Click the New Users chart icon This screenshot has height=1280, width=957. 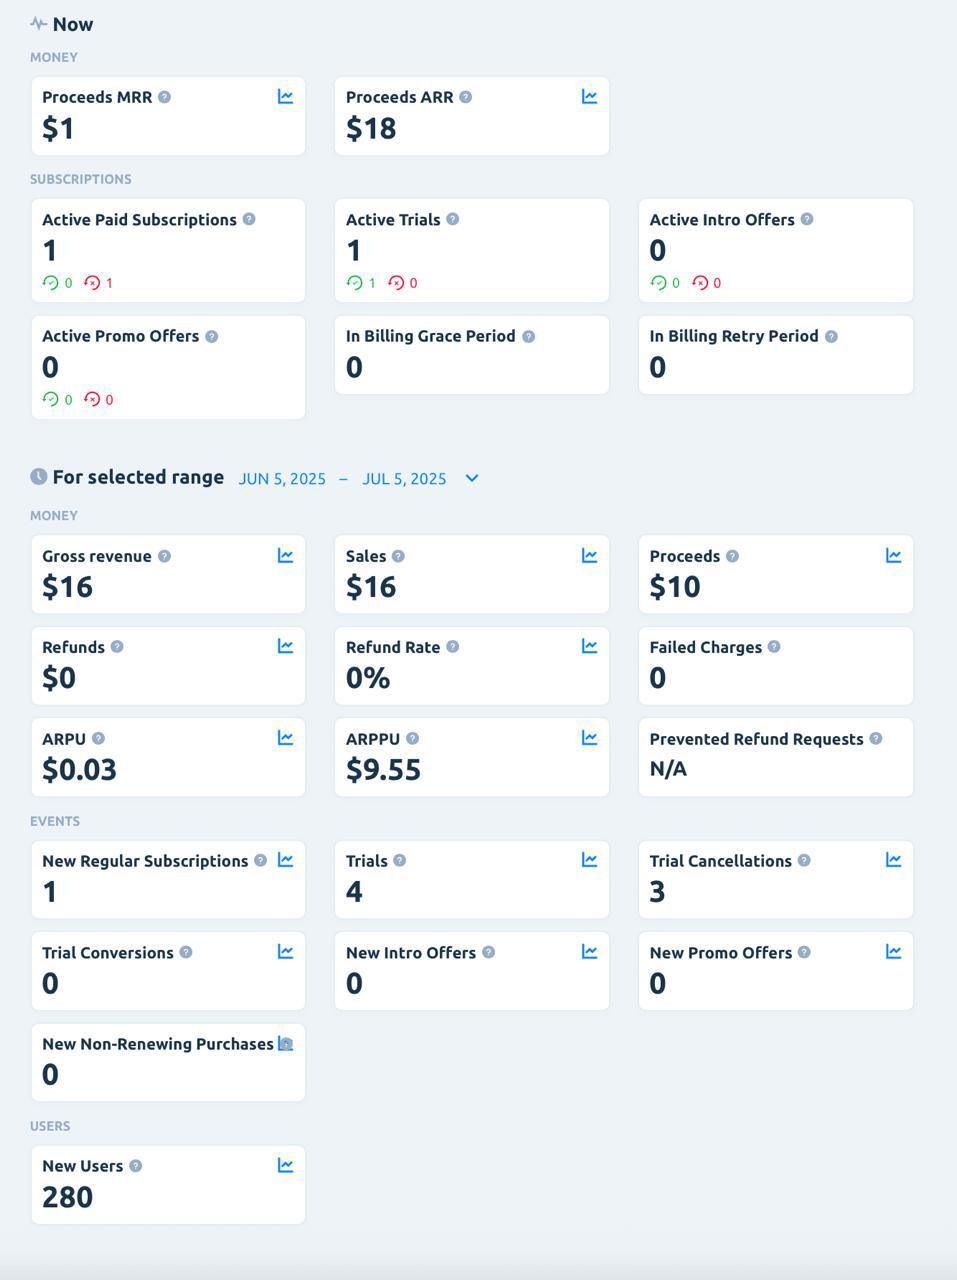pos(285,1165)
